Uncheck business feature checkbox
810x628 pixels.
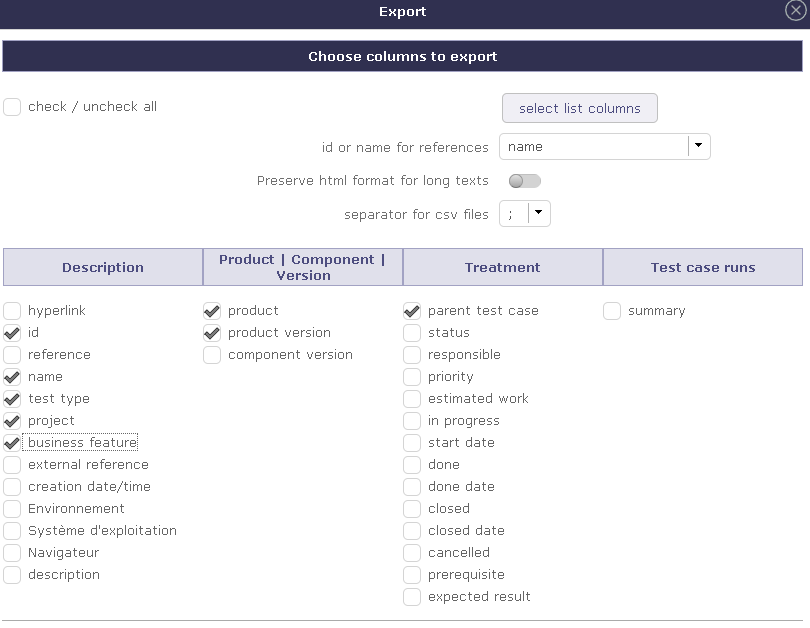pos(12,443)
